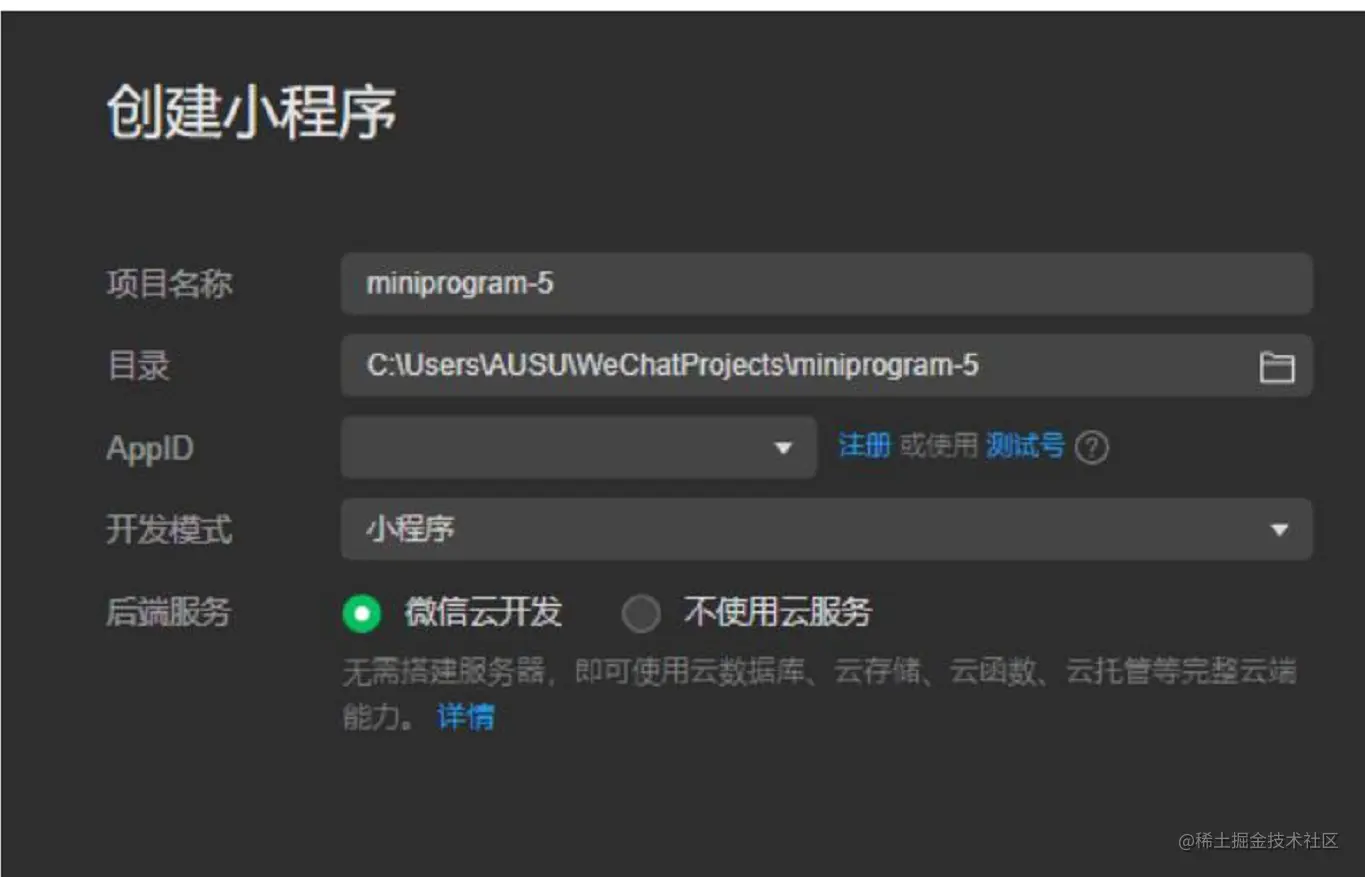The image size is (1365, 877).
Task: Click the 开发模式 dropdown arrow icon
Action: coord(1281,530)
